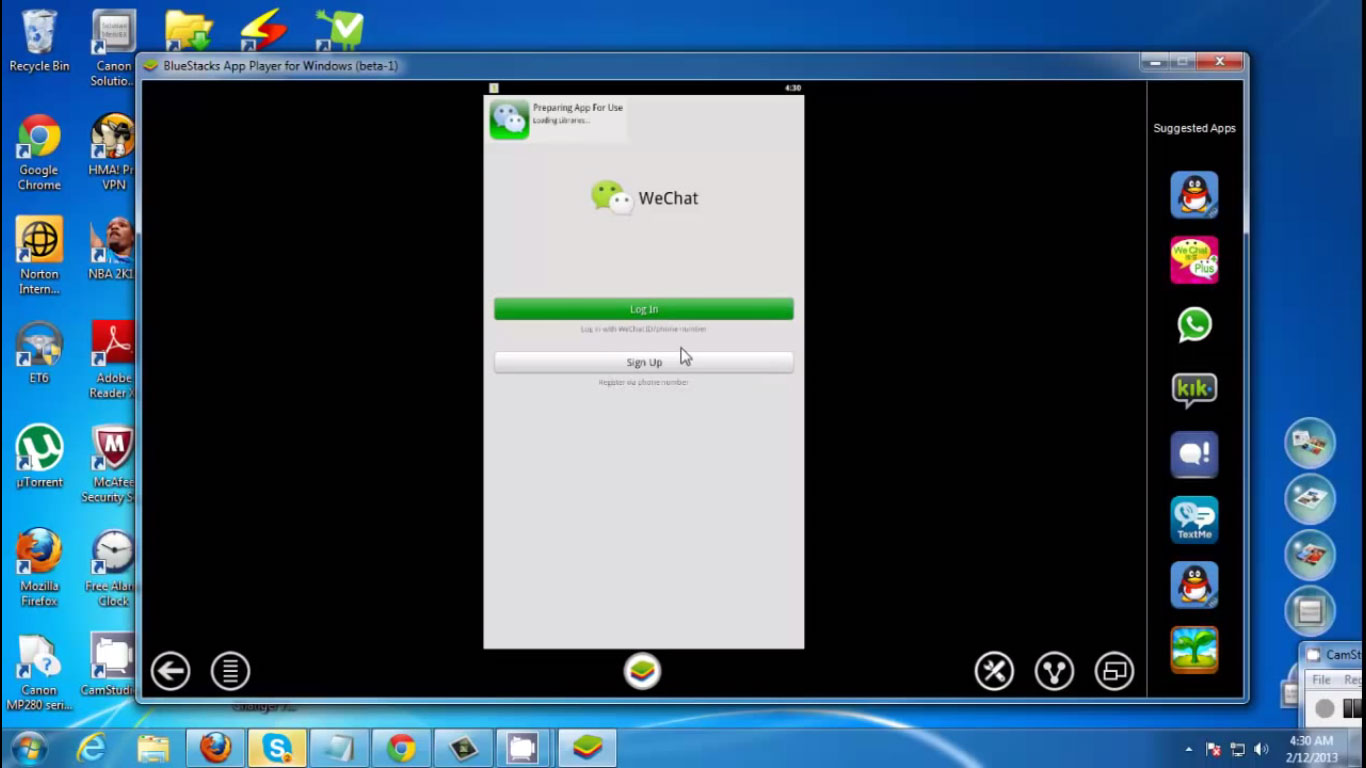Open the Kik suggested app
The width and height of the screenshot is (1366, 768).
pyautogui.click(x=1194, y=390)
